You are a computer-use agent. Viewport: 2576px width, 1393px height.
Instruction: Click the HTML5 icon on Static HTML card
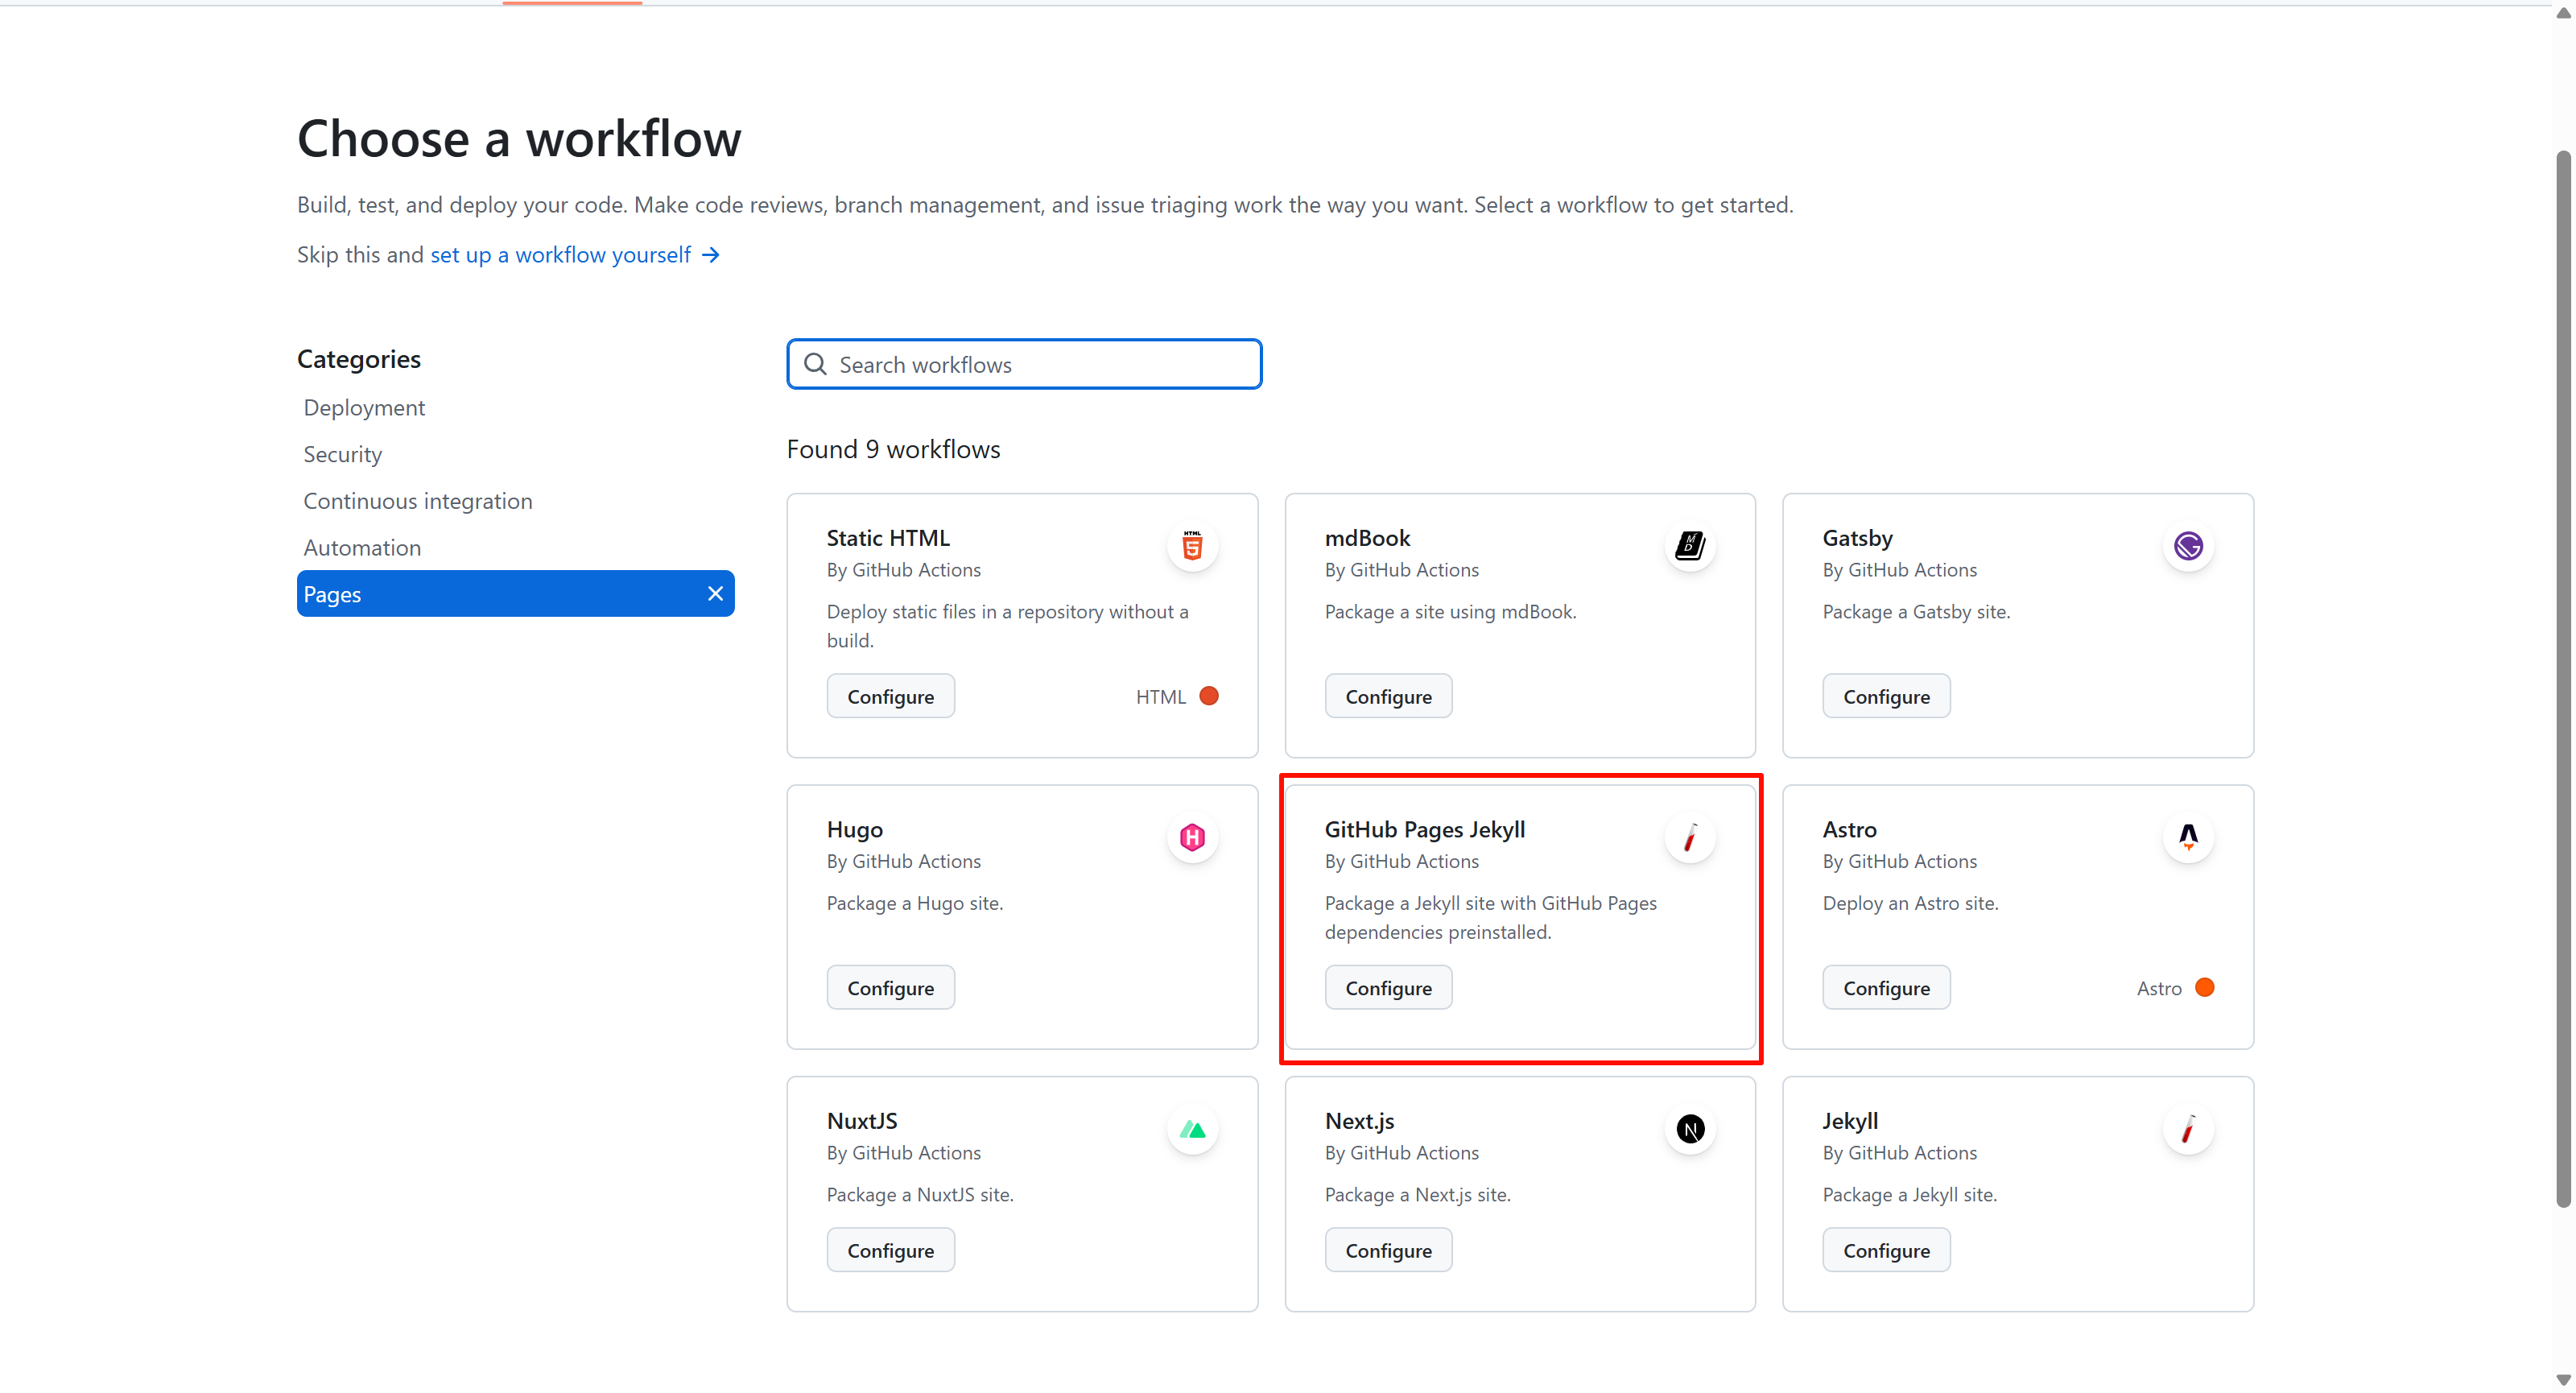(1192, 546)
